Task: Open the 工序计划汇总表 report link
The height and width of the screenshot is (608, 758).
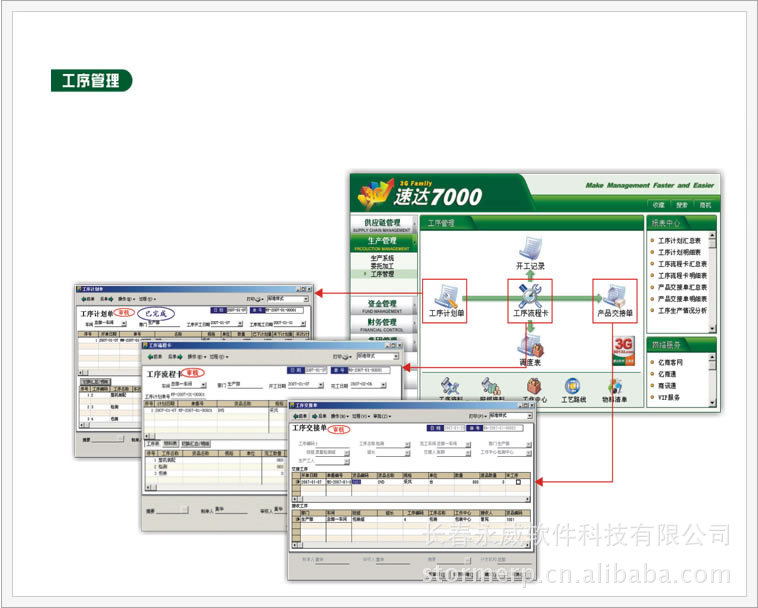Action: (x=679, y=240)
